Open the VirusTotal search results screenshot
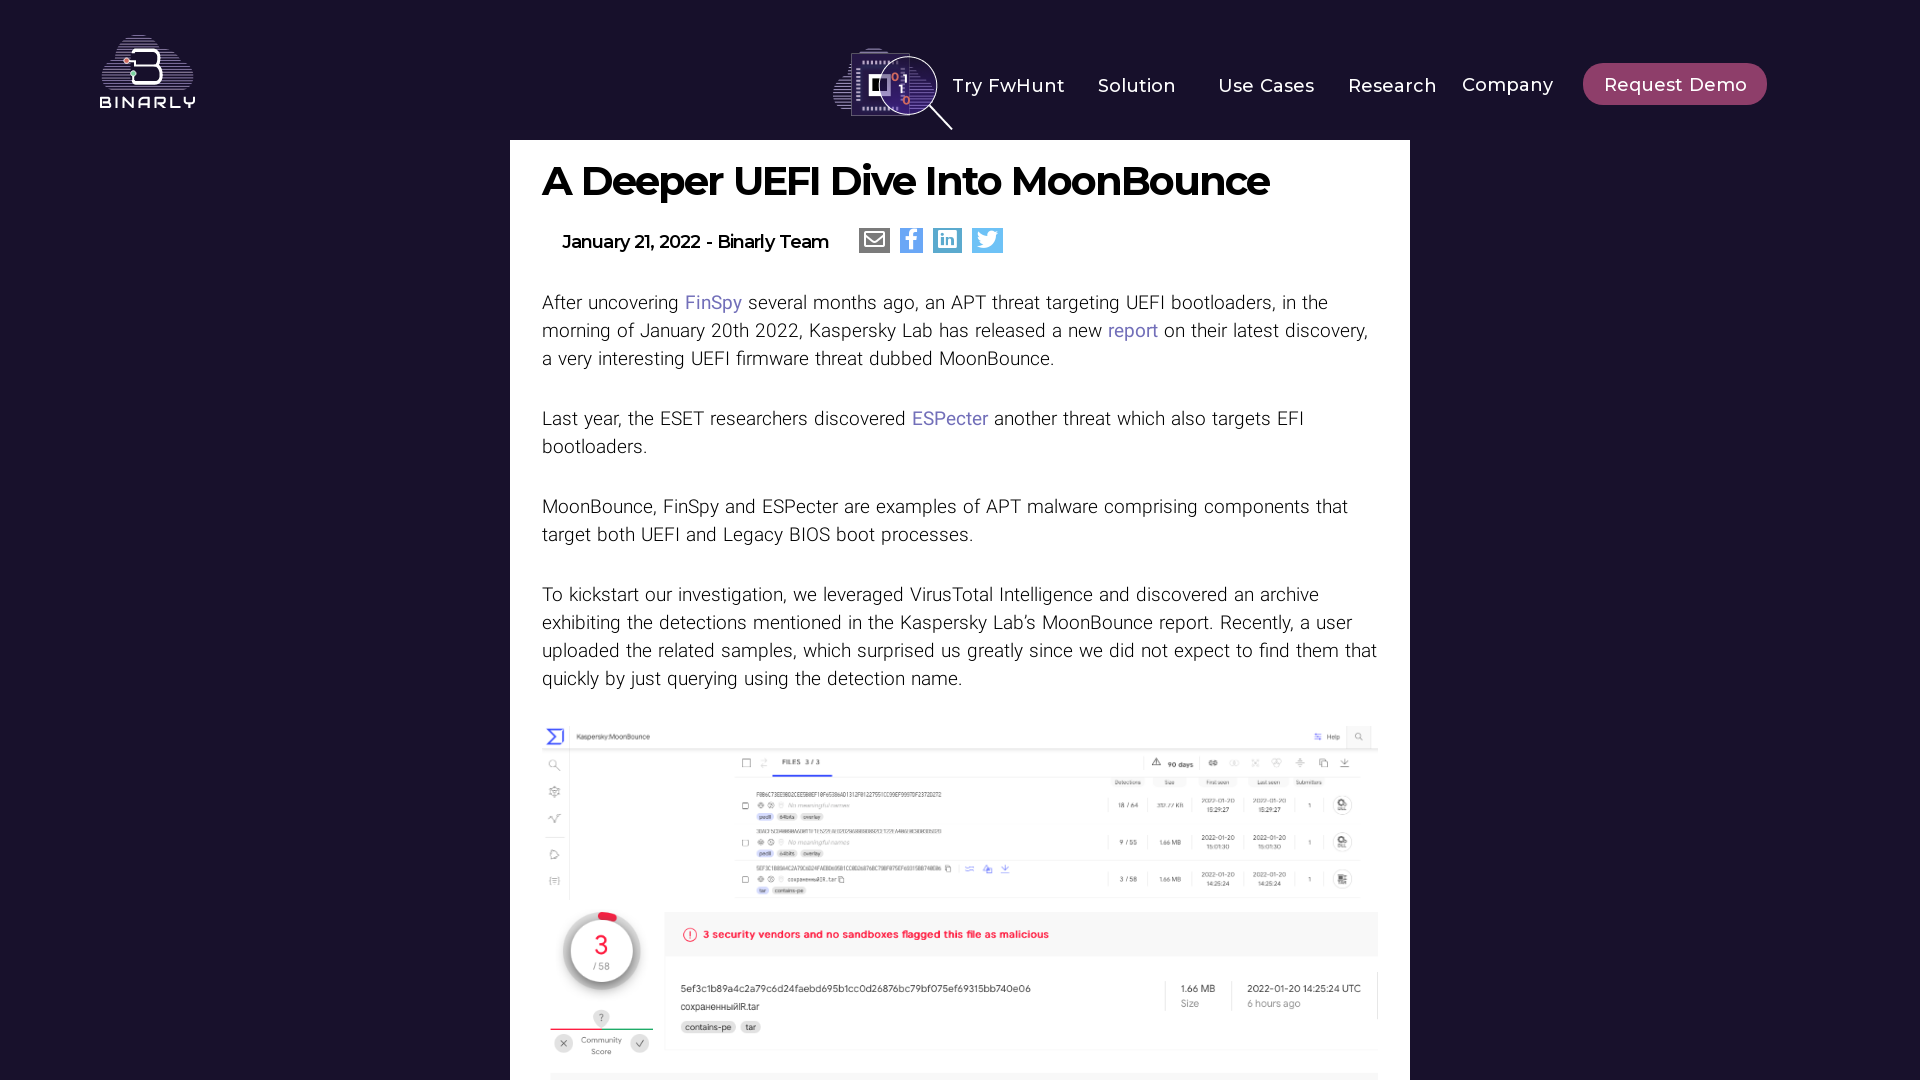 click(960, 812)
